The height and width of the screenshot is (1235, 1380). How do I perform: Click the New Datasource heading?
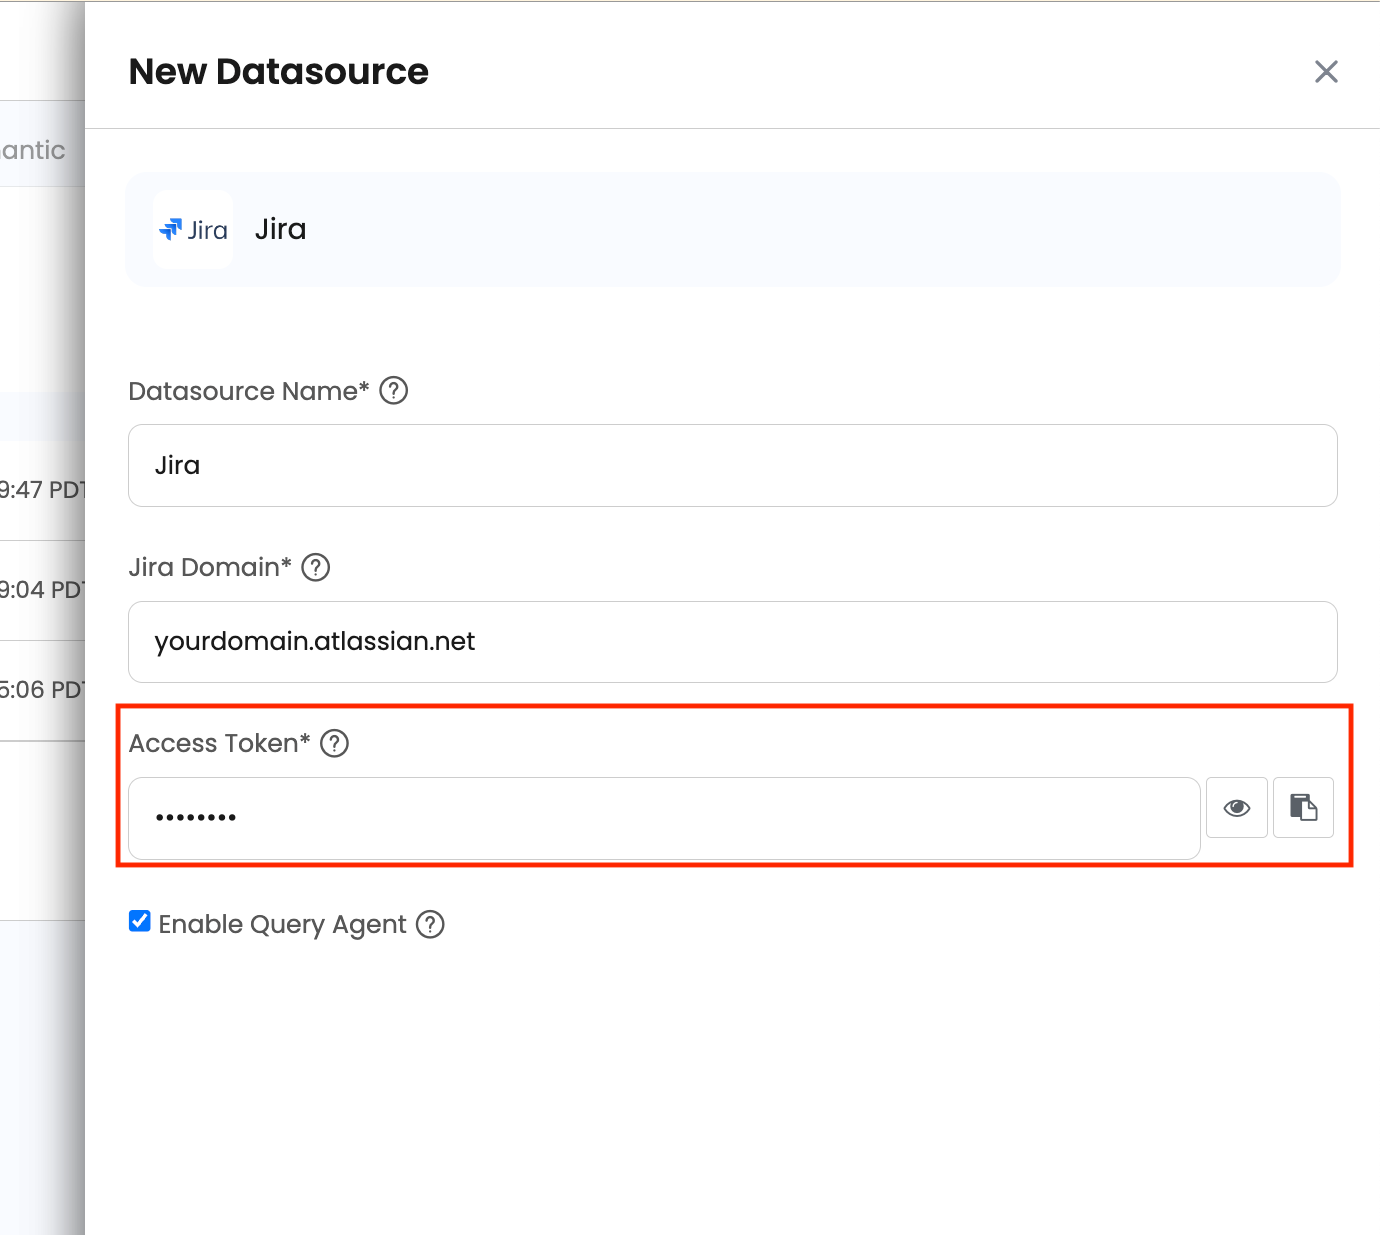[x=279, y=72]
